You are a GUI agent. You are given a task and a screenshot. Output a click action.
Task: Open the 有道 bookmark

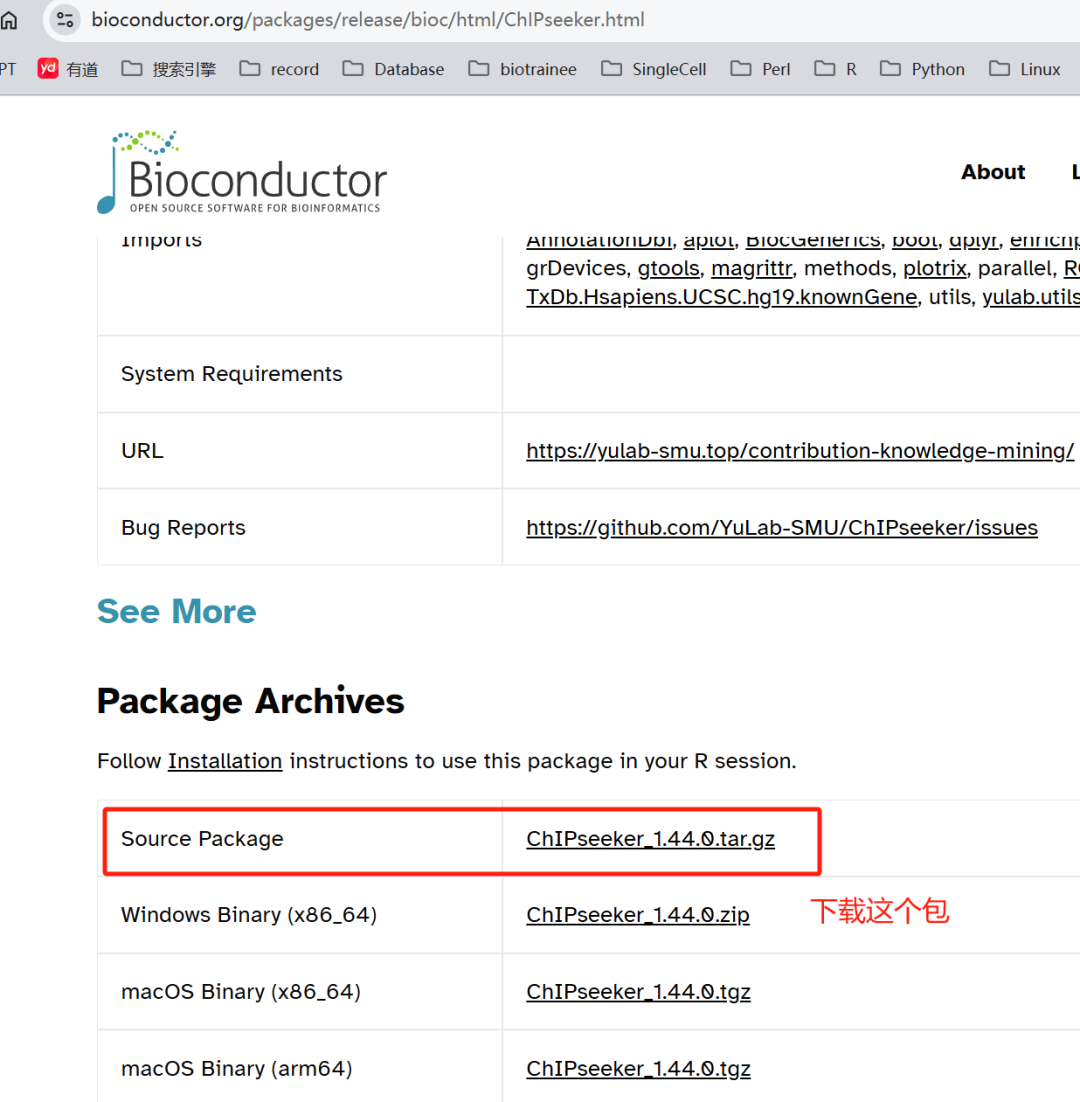point(67,69)
